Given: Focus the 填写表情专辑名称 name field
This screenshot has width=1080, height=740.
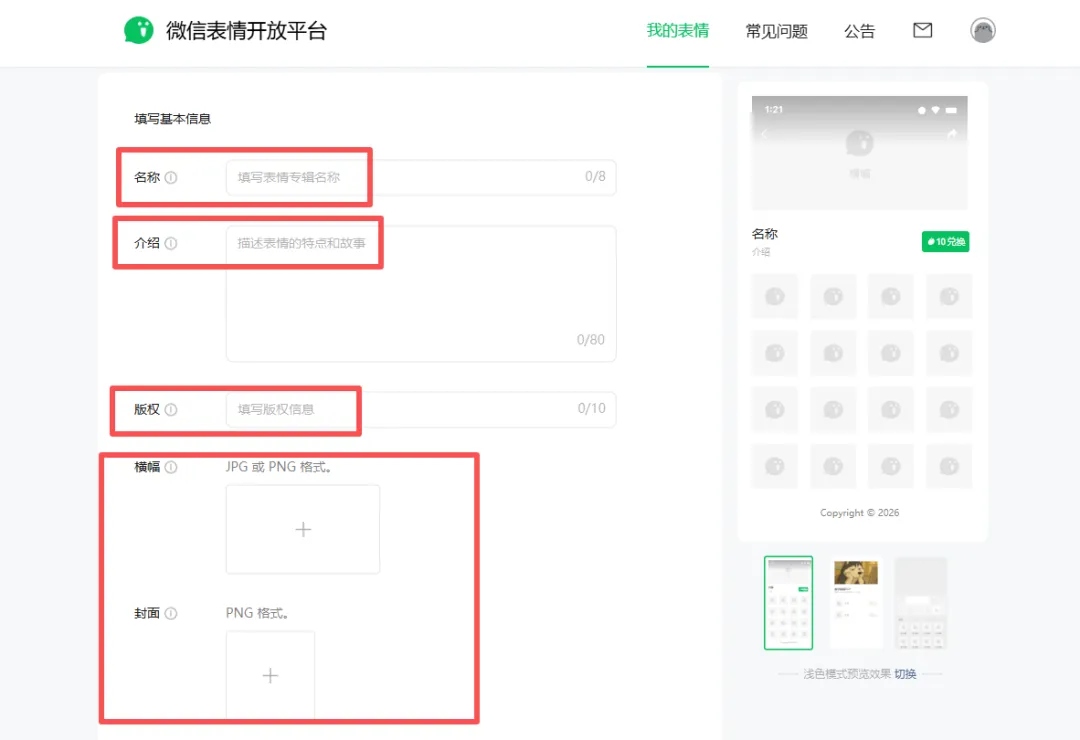Looking at the screenshot, I should pos(421,177).
